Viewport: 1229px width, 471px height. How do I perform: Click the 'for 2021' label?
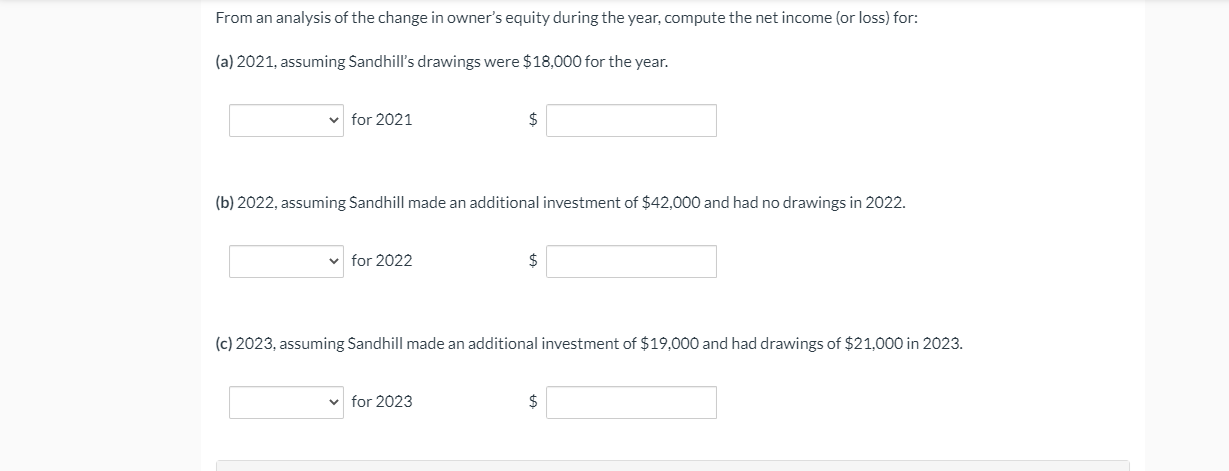coord(382,120)
